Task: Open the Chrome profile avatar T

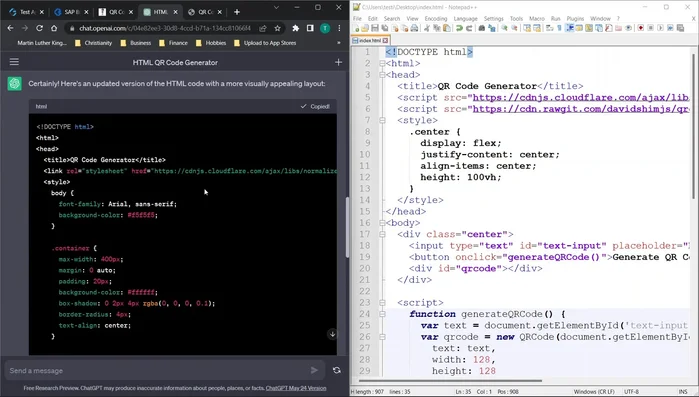Action: (325, 28)
